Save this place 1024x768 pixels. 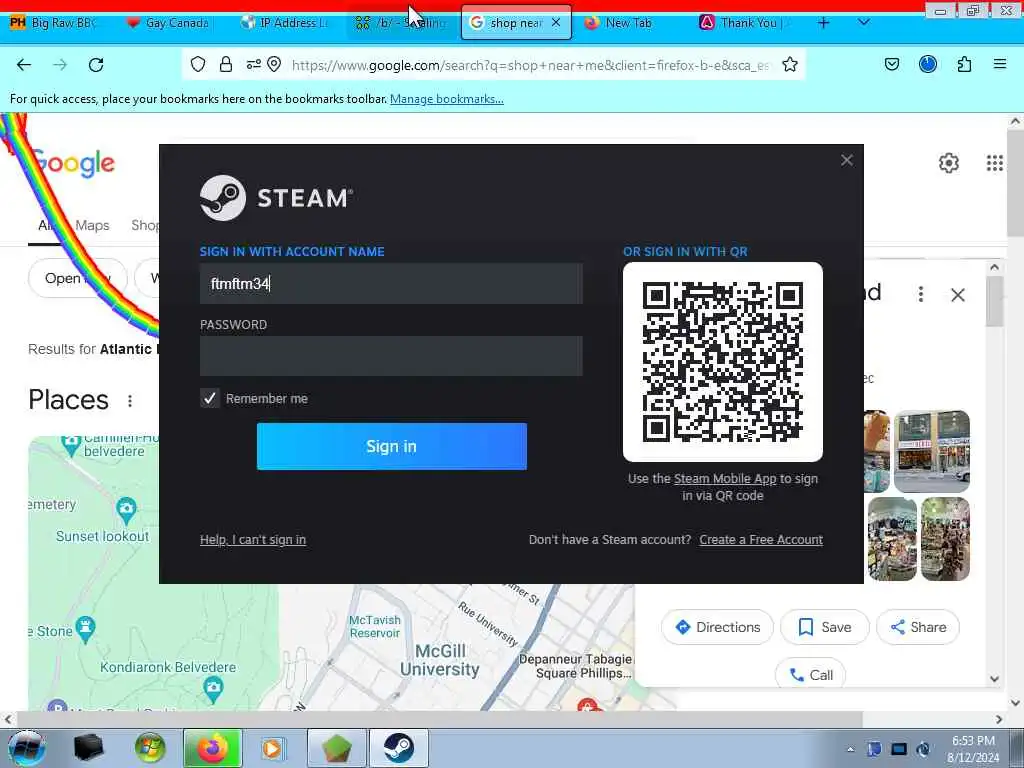[825, 627]
